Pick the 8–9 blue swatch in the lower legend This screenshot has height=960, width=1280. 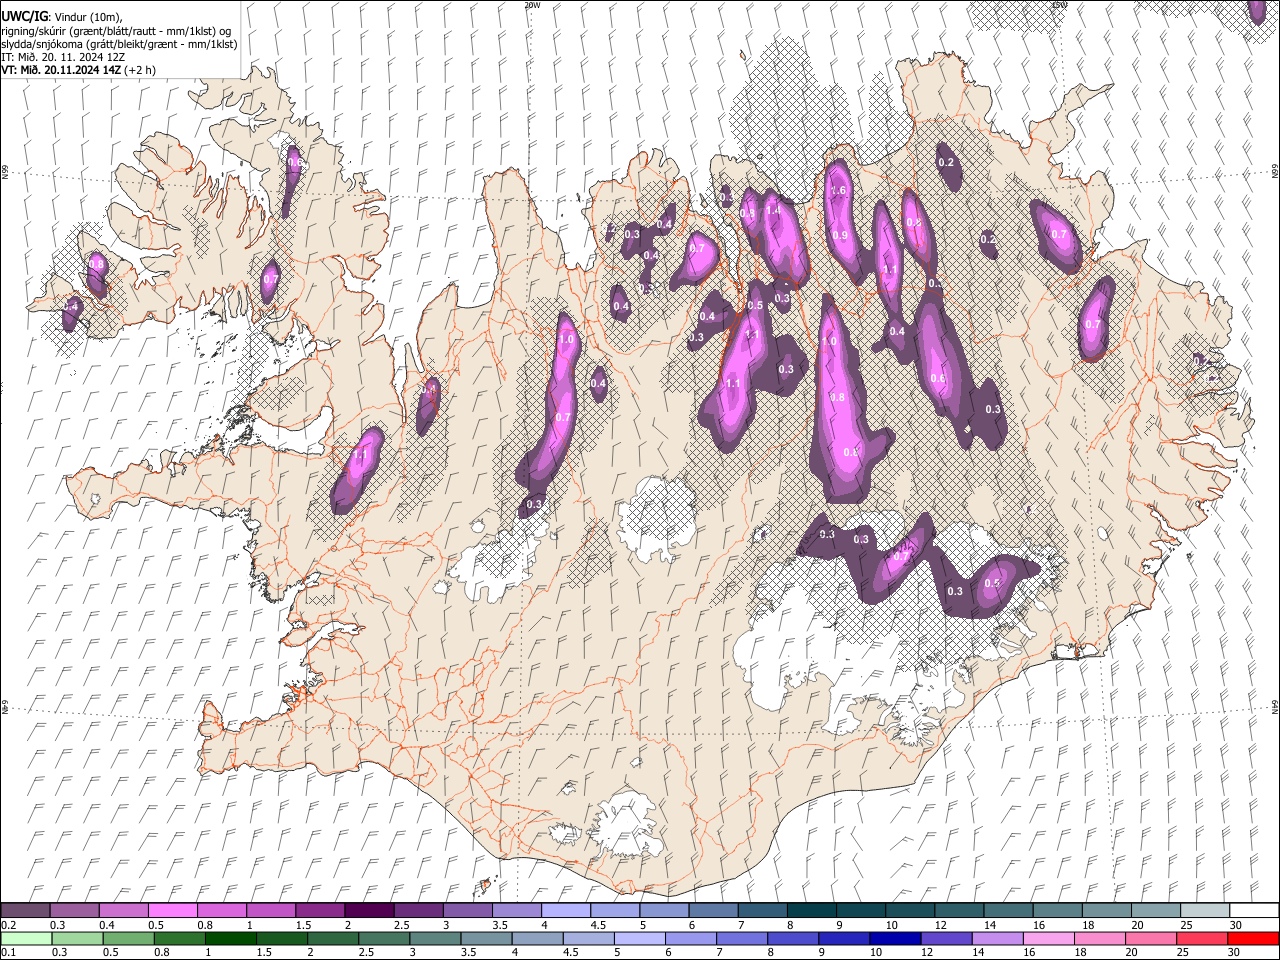coord(792,938)
